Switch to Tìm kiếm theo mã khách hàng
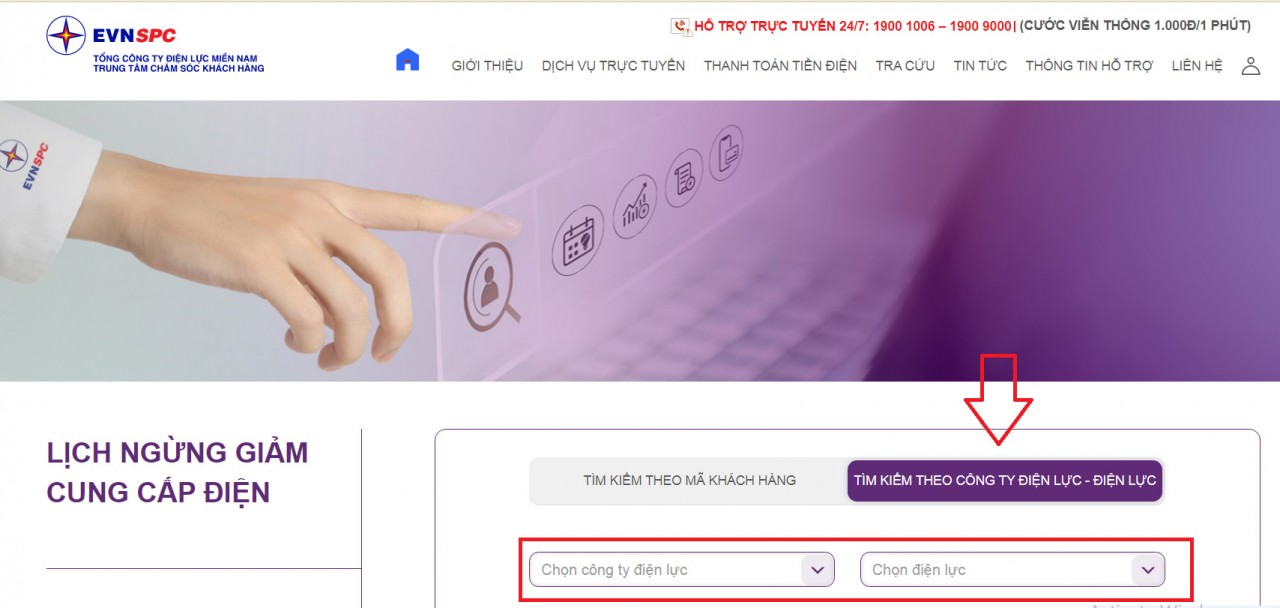1280x608 pixels. pyautogui.click(x=689, y=480)
